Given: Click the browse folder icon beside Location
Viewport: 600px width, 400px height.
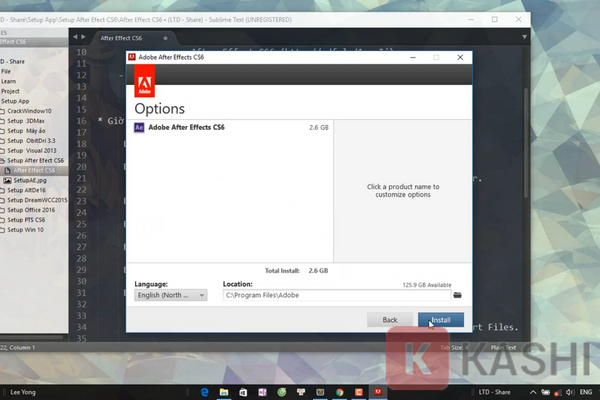Looking at the screenshot, I should tap(458, 295).
